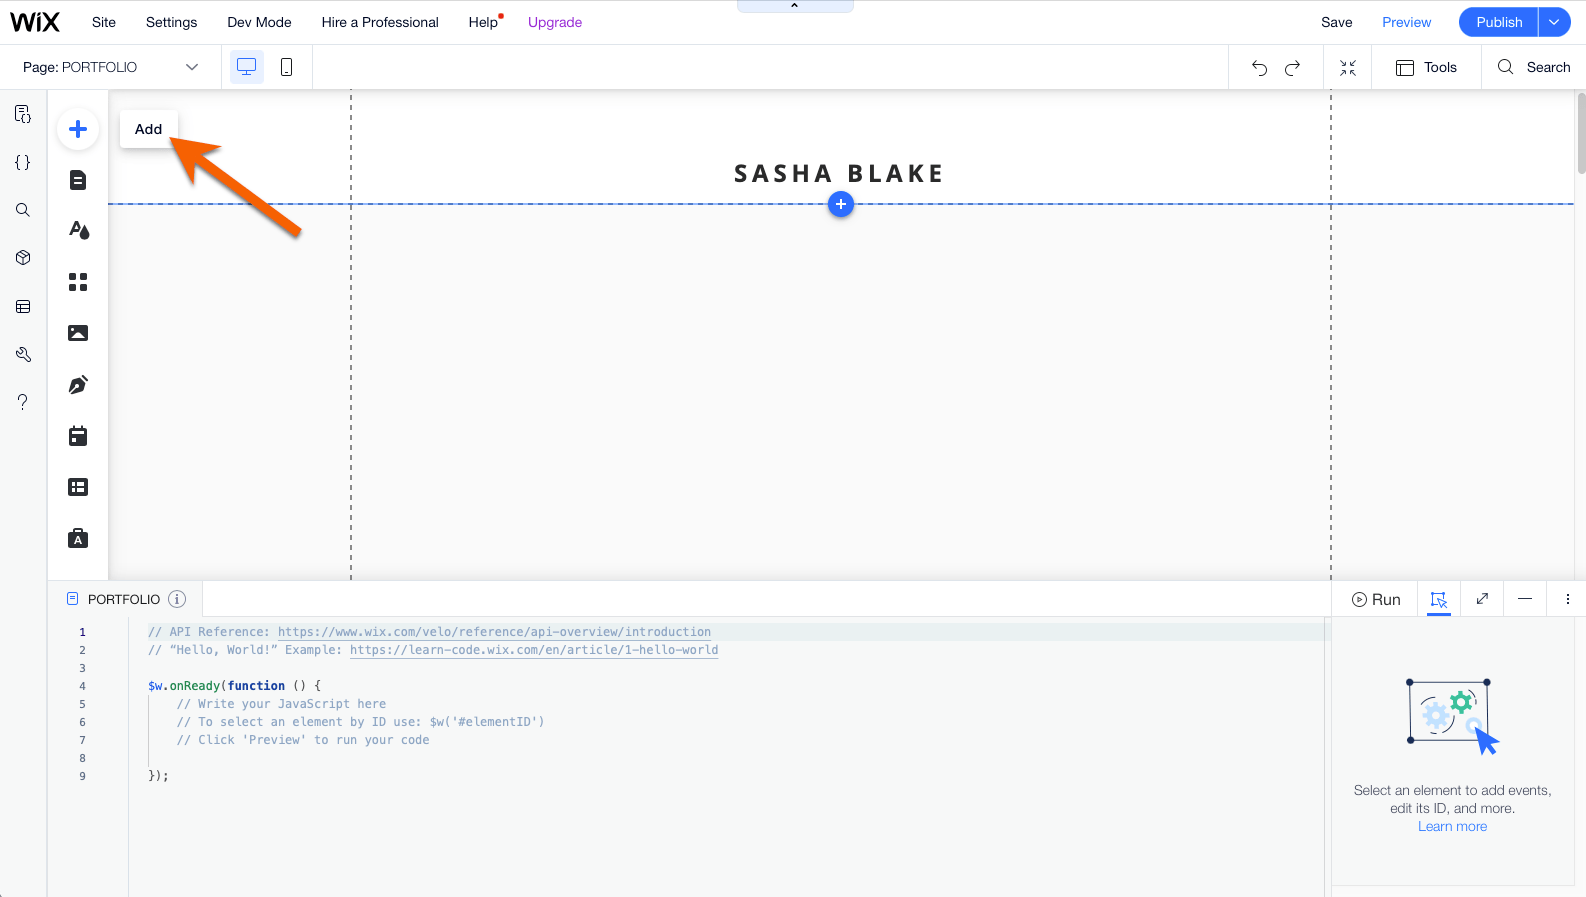Screen dimensions: 1586x897
Task: Switch to desktop editor view
Action: [247, 67]
